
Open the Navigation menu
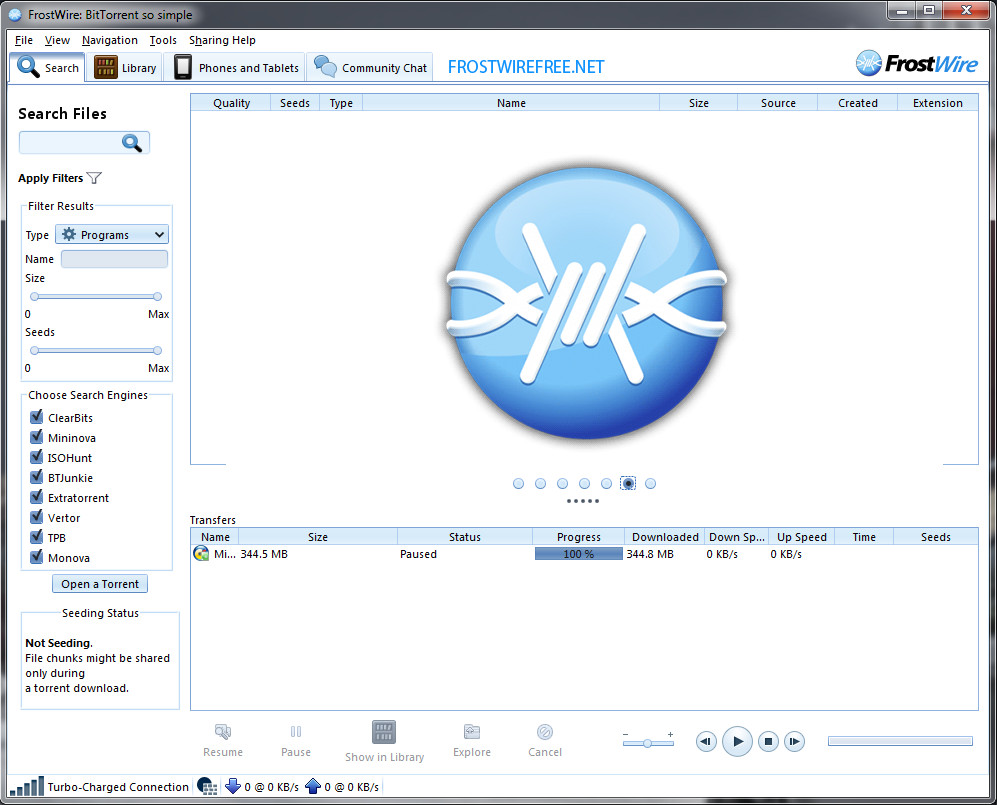(109, 40)
